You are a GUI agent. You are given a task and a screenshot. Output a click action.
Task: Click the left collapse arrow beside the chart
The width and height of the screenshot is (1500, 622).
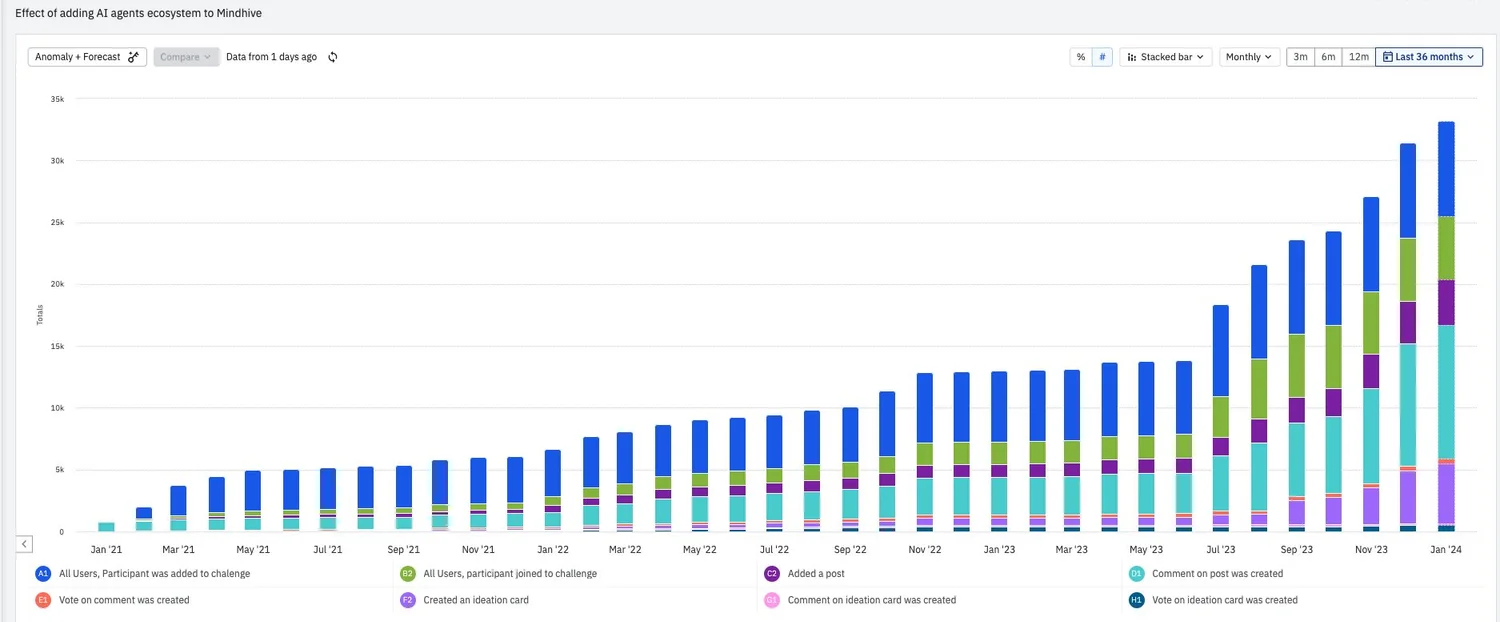[24, 543]
